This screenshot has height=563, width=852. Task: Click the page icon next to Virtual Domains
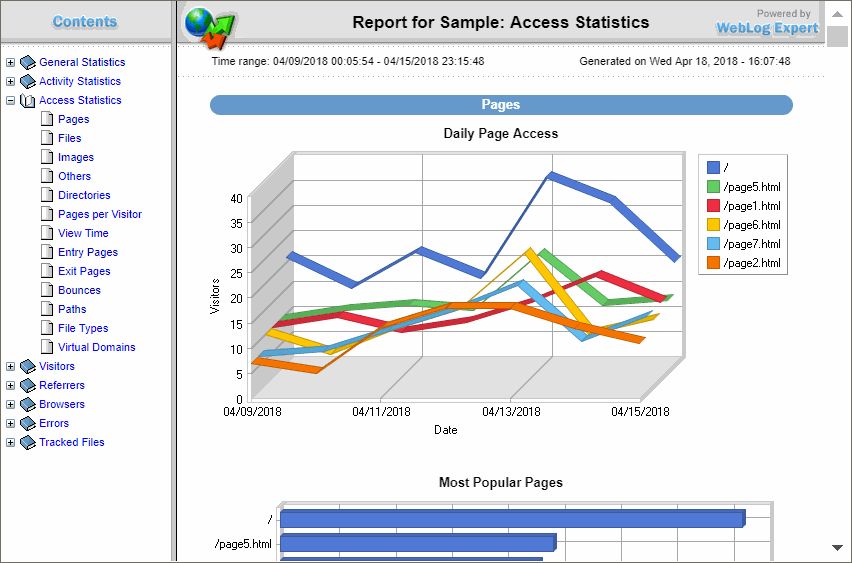coord(48,347)
